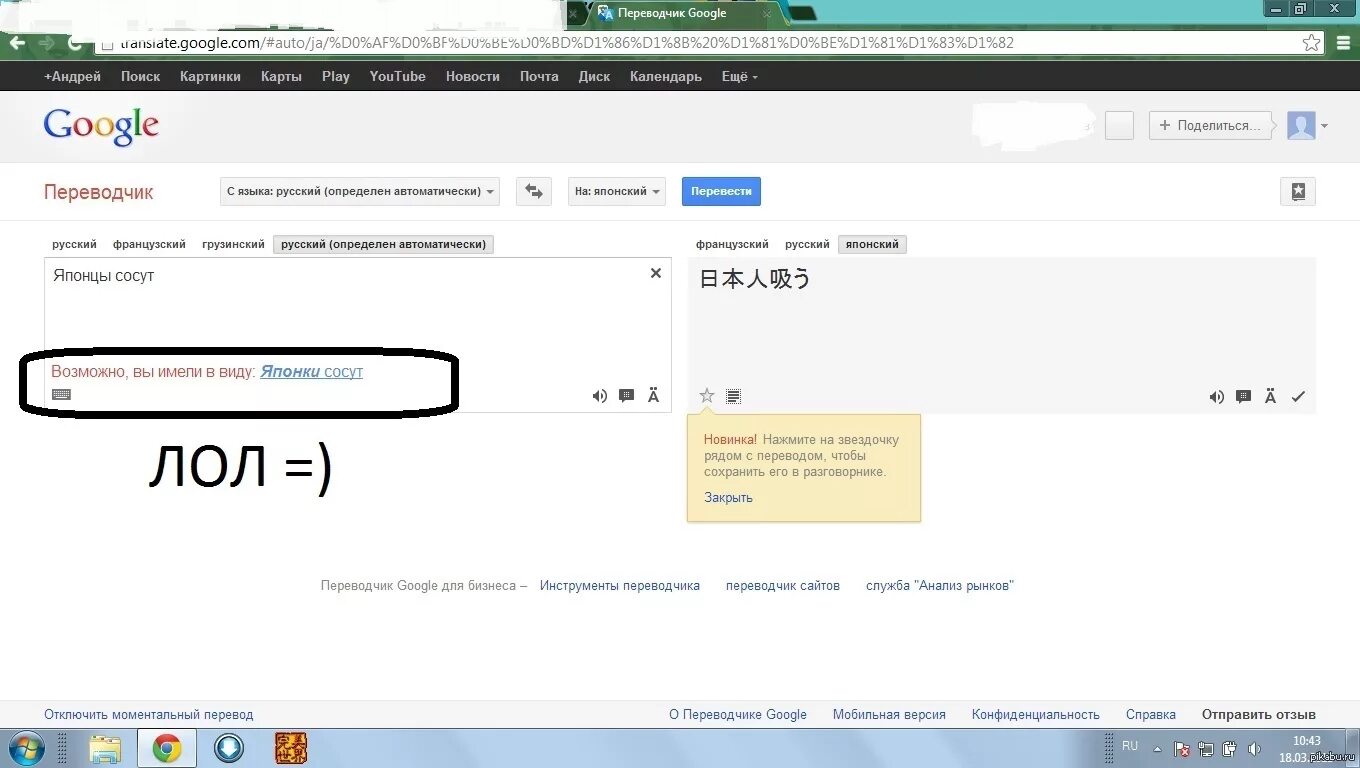Clear the source text with the X
Image resolution: width=1360 pixels, height=768 pixels.
pos(656,273)
